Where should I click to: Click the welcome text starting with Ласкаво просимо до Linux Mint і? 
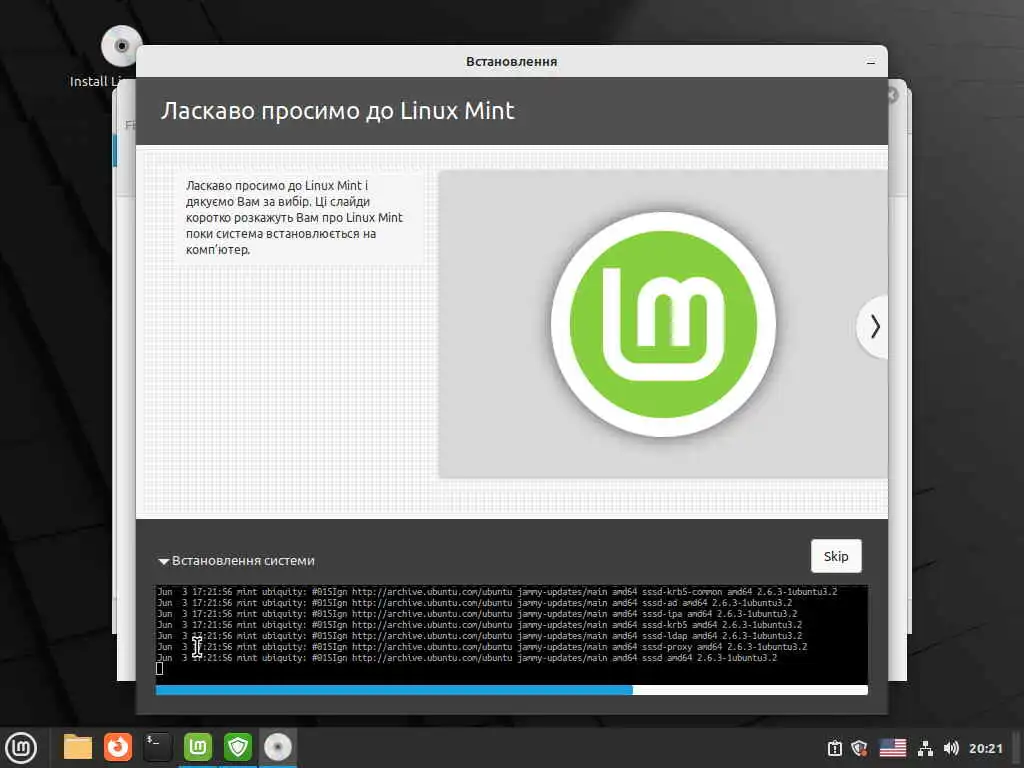click(294, 217)
